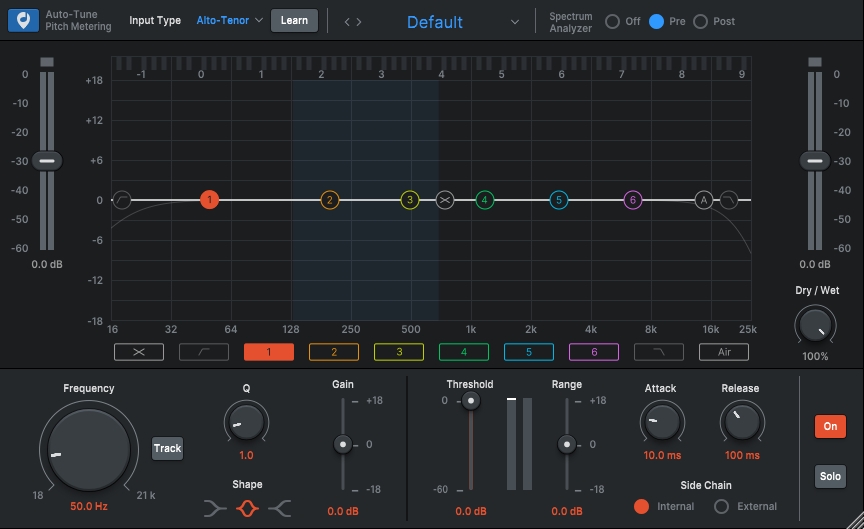Select band 3 yellow node on graph
The height and width of the screenshot is (529, 864).
[409, 199]
